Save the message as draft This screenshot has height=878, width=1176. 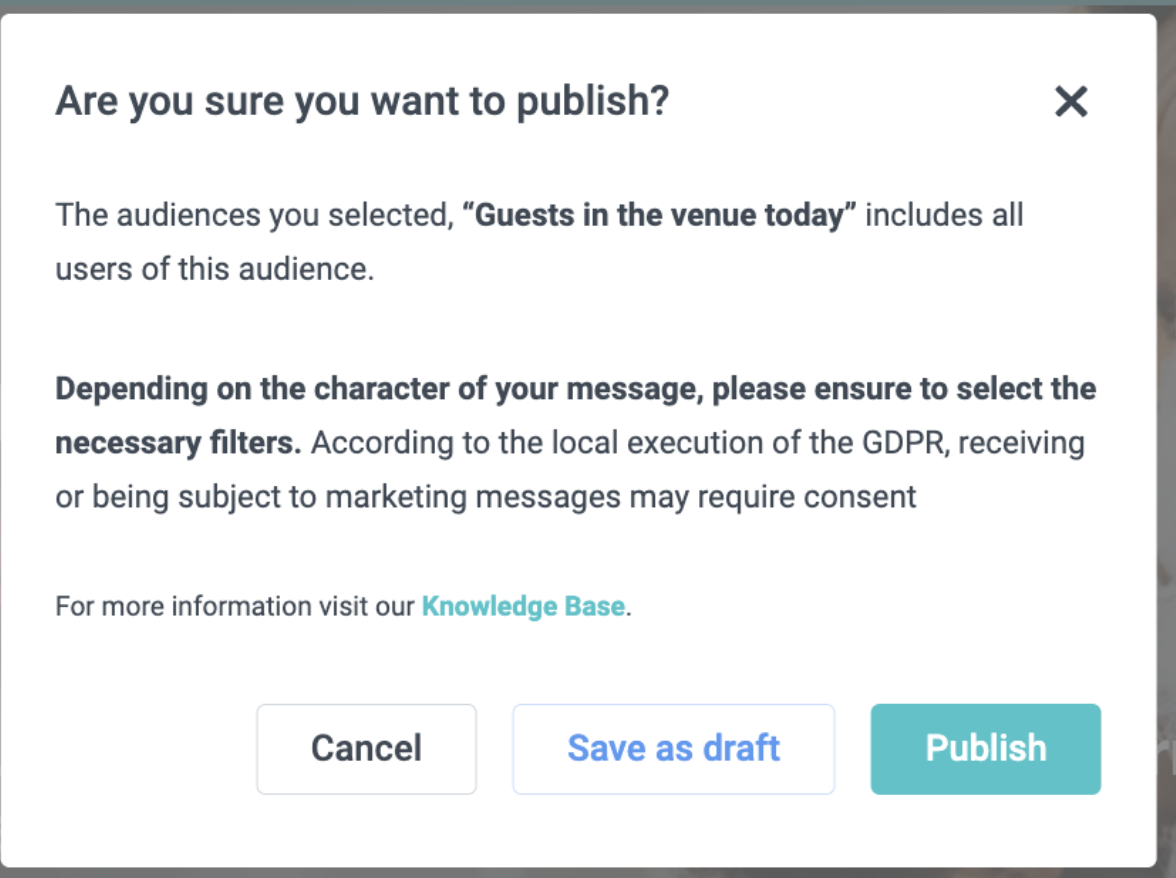pos(673,748)
